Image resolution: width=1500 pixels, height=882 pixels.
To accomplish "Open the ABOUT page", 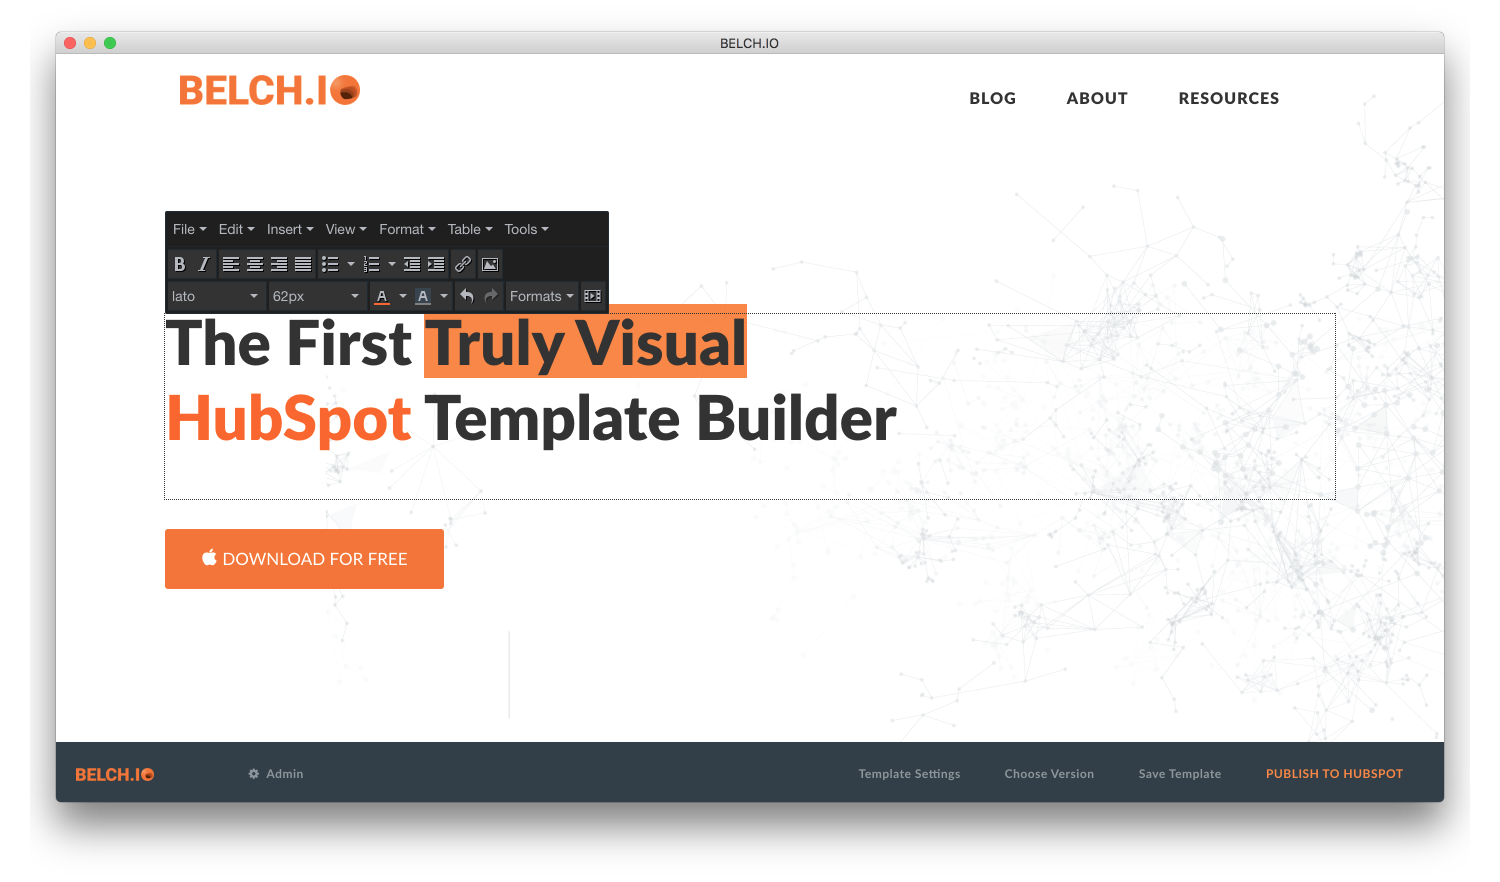I will [x=1097, y=98].
